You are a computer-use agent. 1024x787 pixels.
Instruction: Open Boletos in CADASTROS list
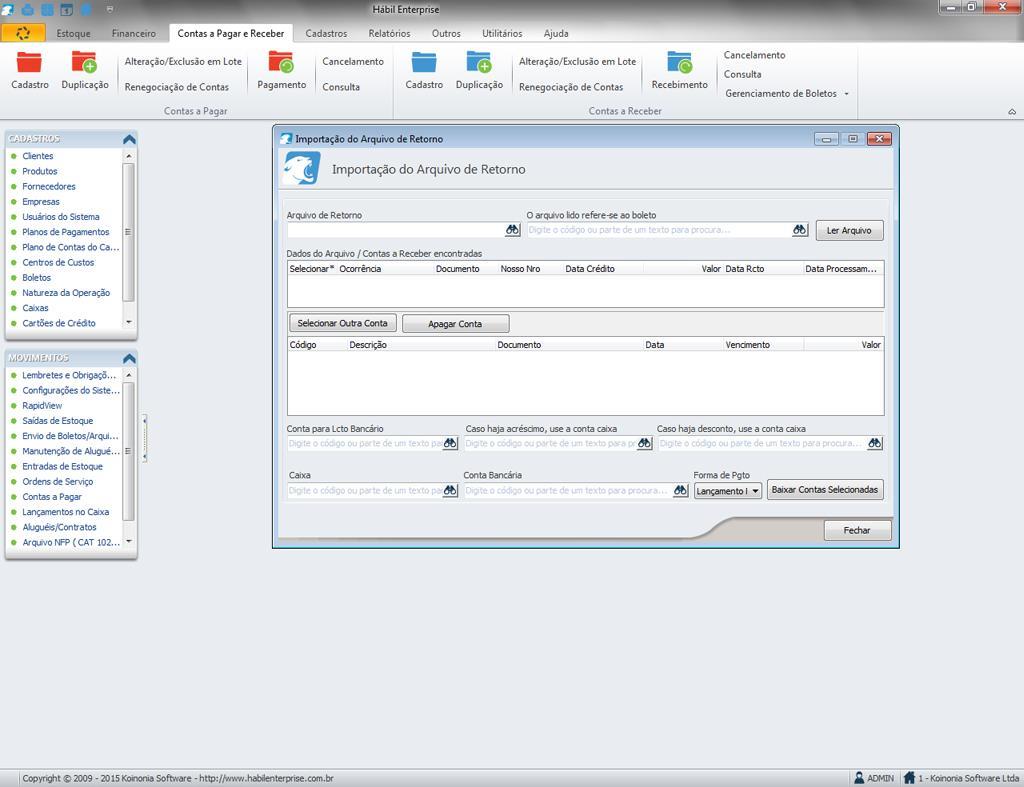pos(37,278)
